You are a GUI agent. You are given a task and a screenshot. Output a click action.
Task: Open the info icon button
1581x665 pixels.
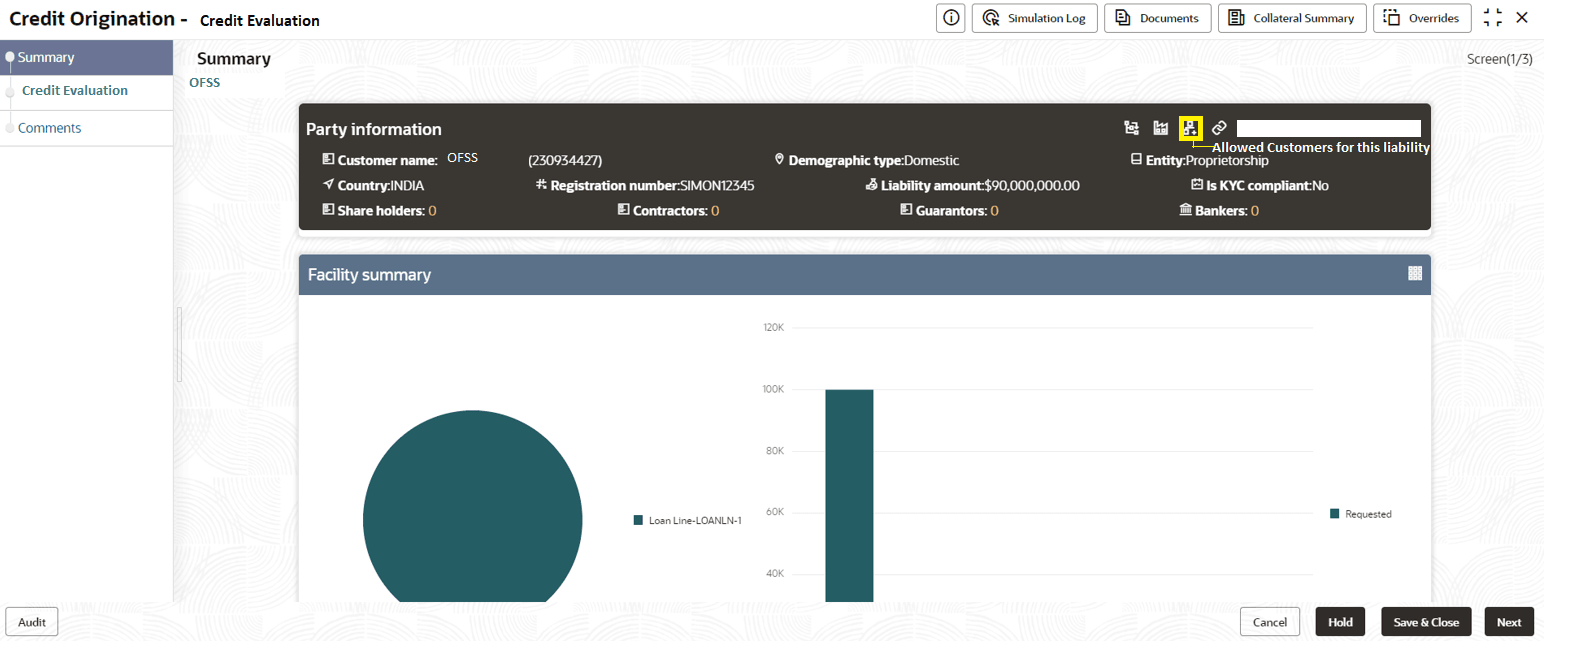point(951,18)
